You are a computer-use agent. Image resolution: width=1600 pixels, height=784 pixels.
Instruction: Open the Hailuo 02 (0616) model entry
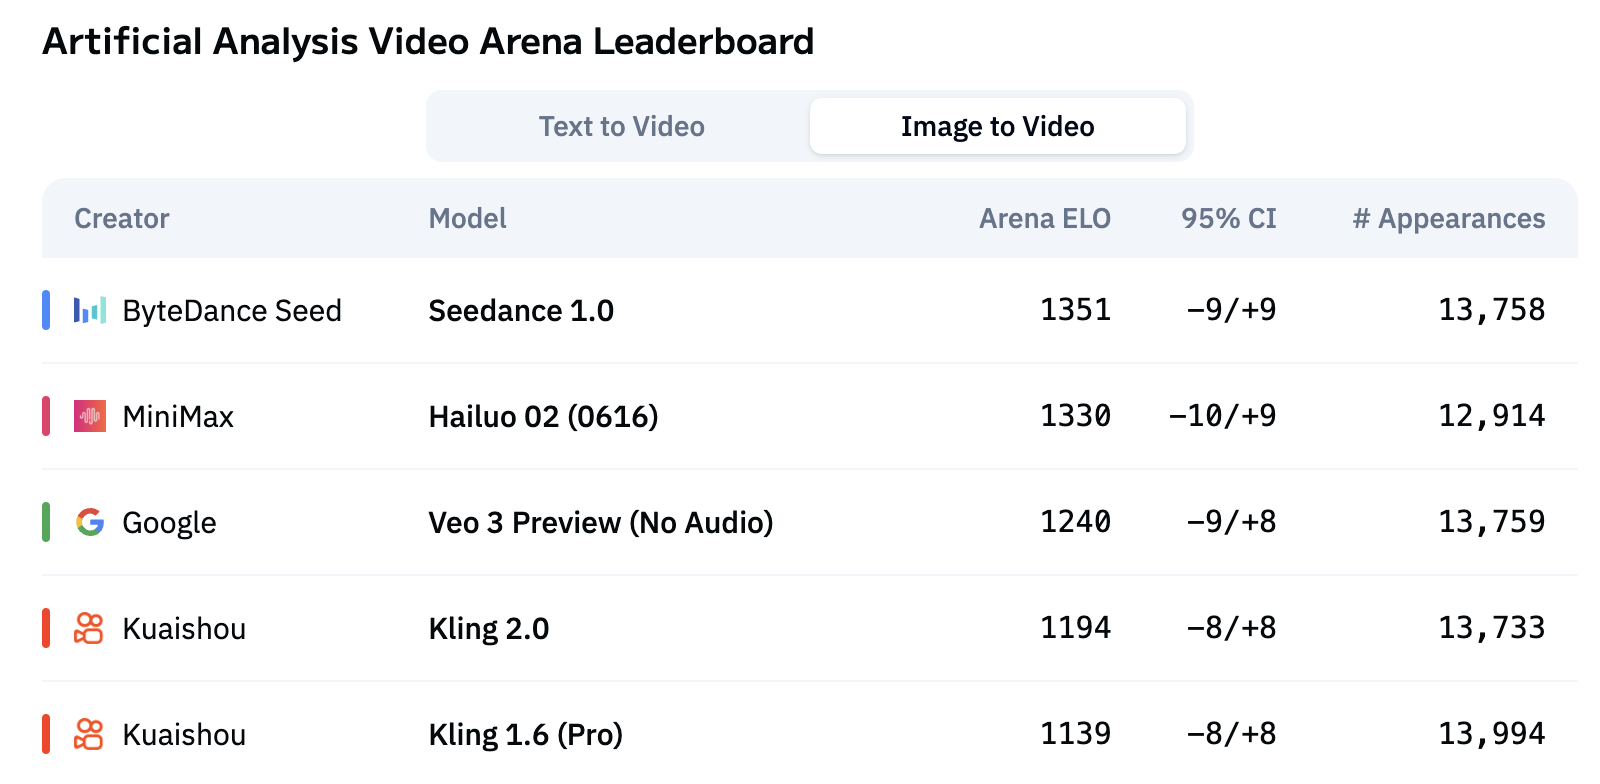tap(543, 417)
